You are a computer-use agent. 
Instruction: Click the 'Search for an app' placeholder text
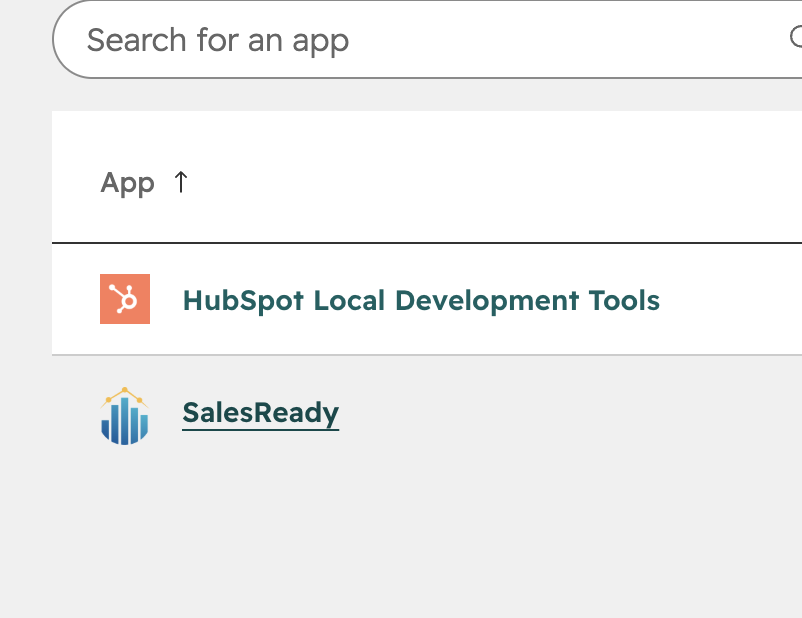(x=218, y=40)
